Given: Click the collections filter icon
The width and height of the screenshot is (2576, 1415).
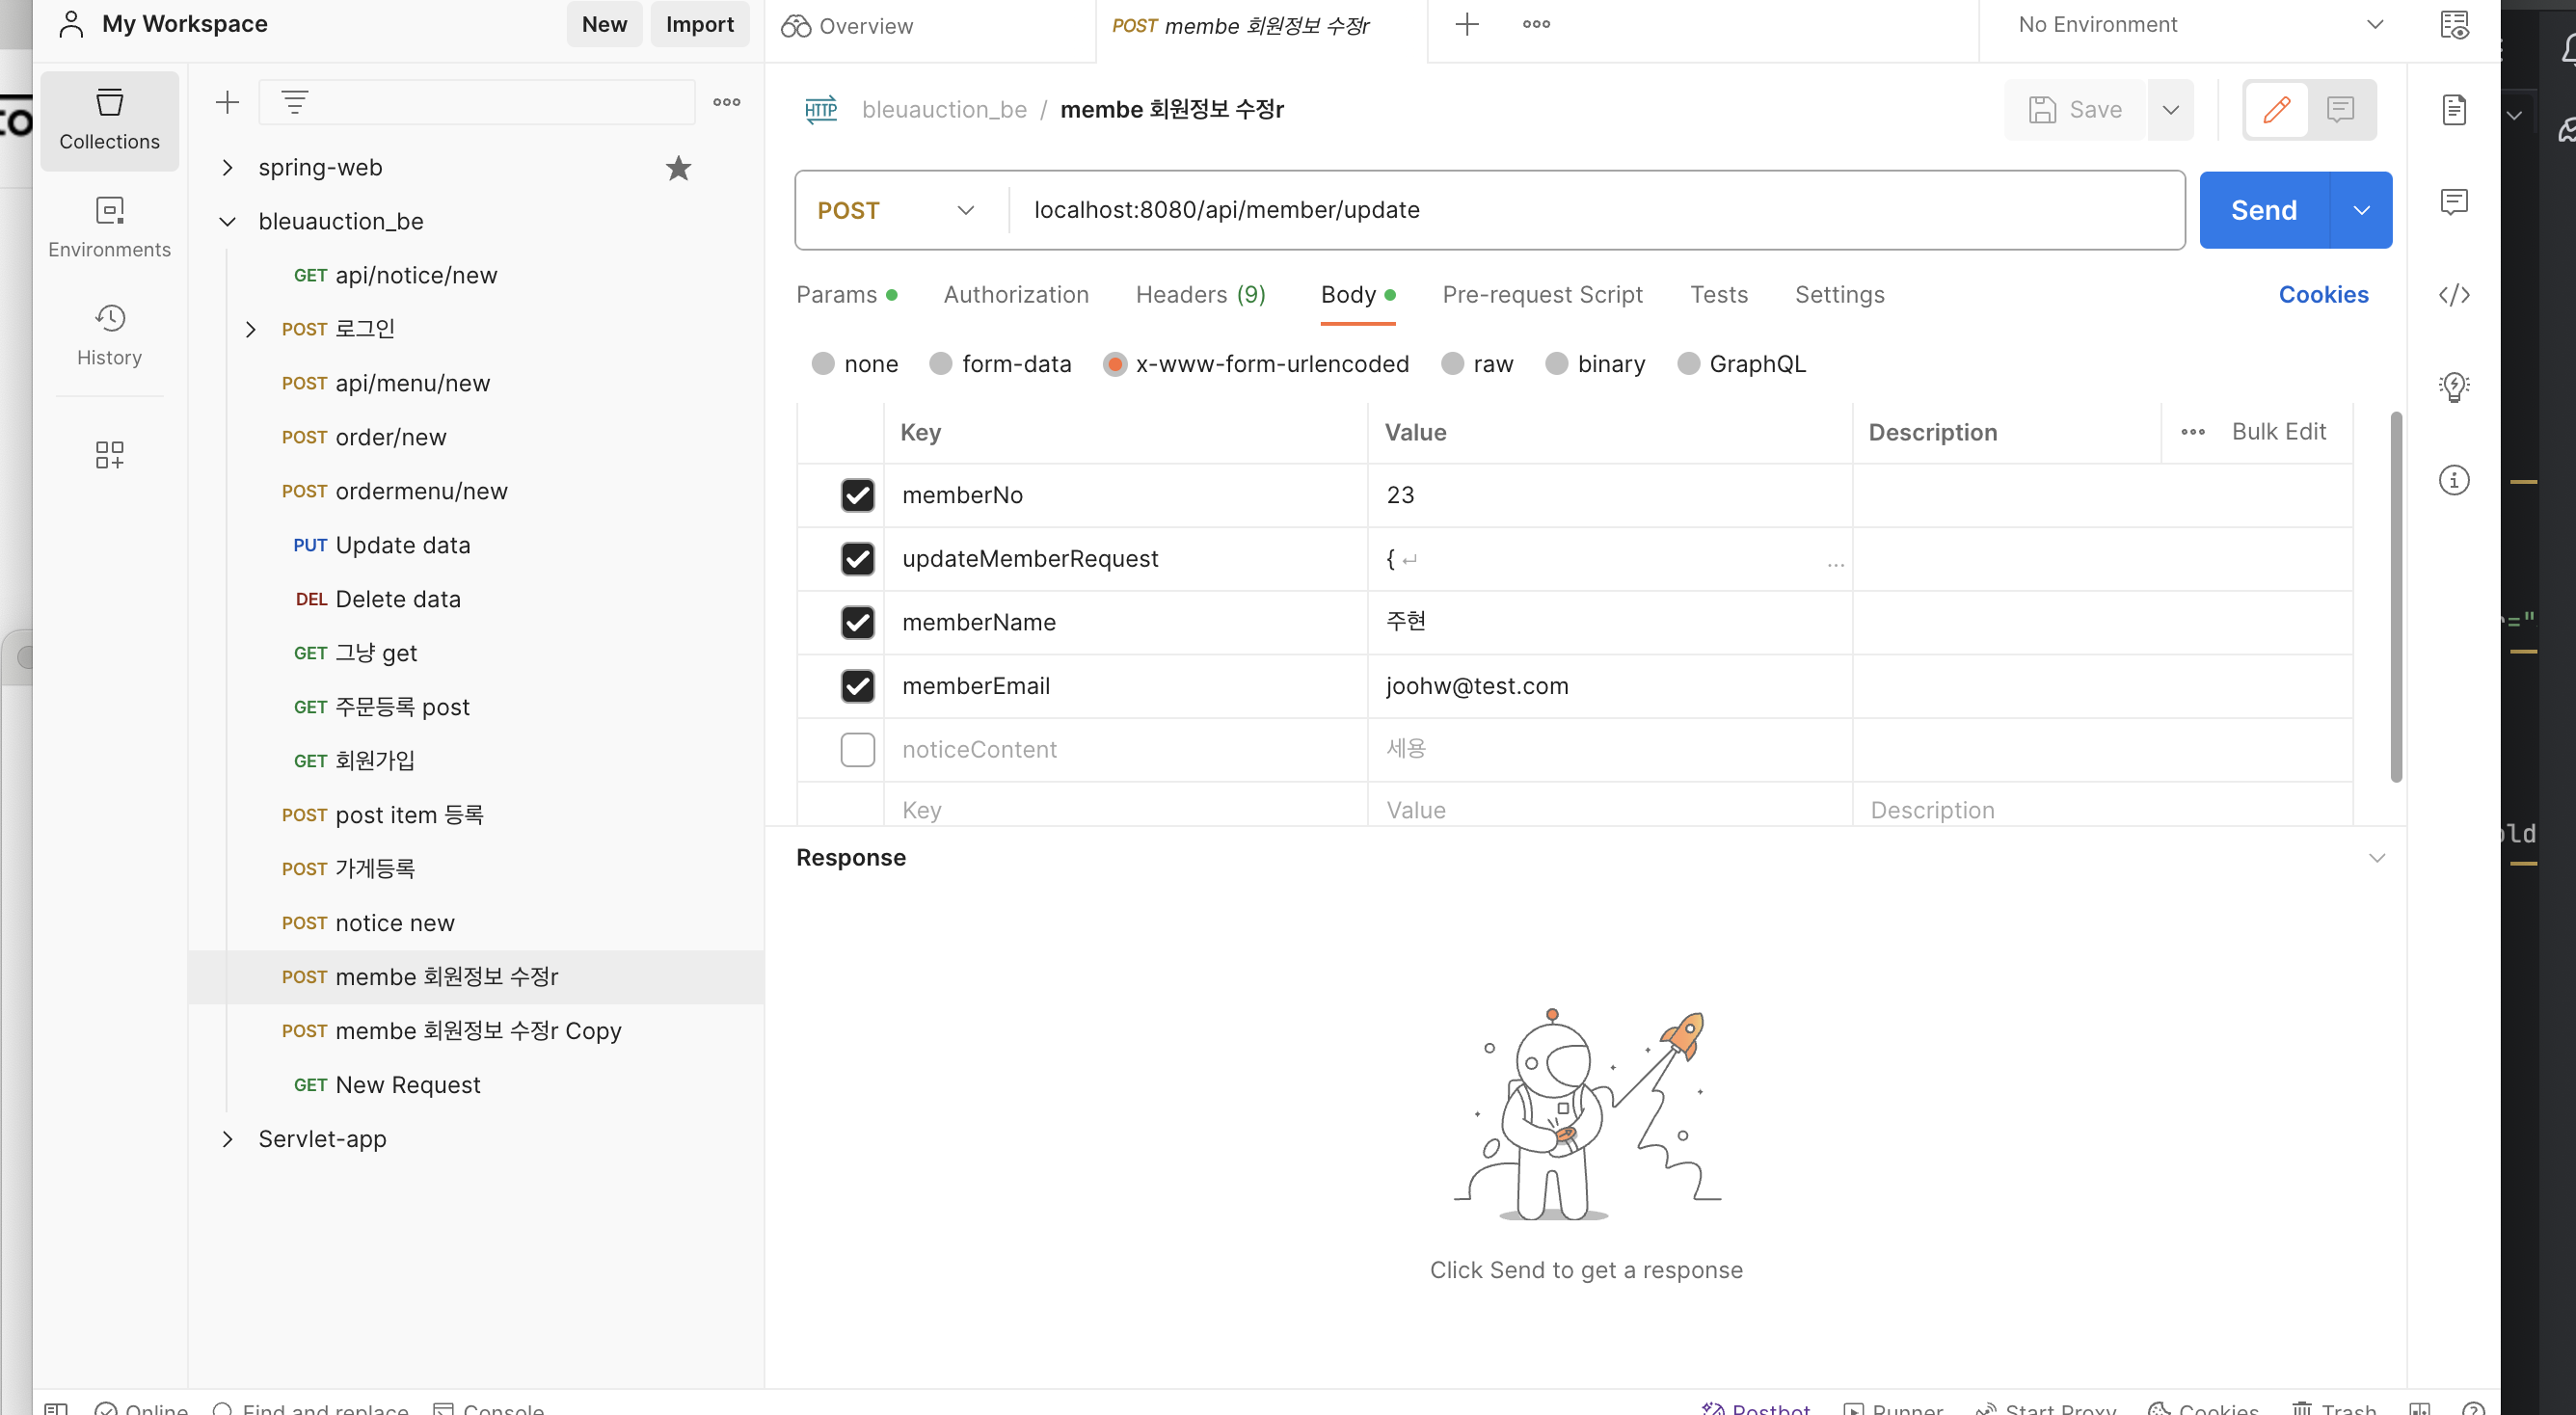Looking at the screenshot, I should point(294,102).
